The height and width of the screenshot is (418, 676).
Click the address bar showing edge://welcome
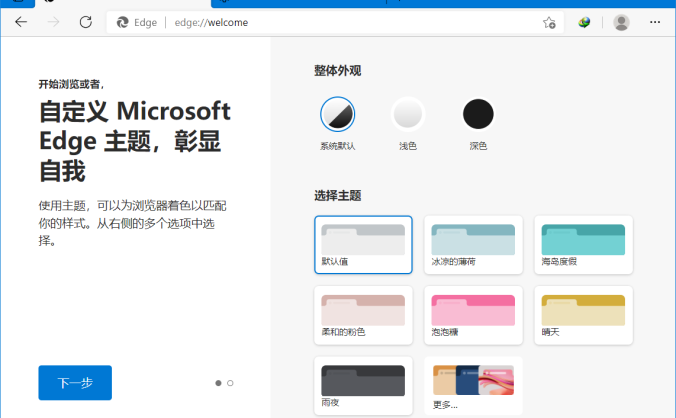click(335, 22)
